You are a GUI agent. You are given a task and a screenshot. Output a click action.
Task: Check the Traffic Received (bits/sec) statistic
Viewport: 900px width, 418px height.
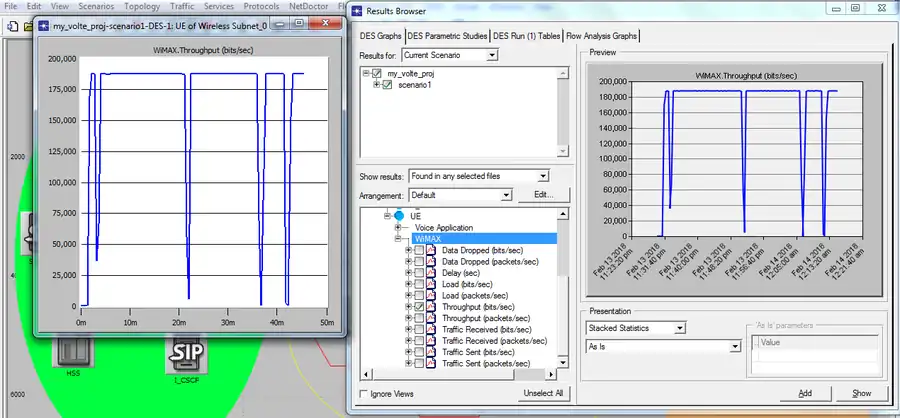click(x=419, y=330)
